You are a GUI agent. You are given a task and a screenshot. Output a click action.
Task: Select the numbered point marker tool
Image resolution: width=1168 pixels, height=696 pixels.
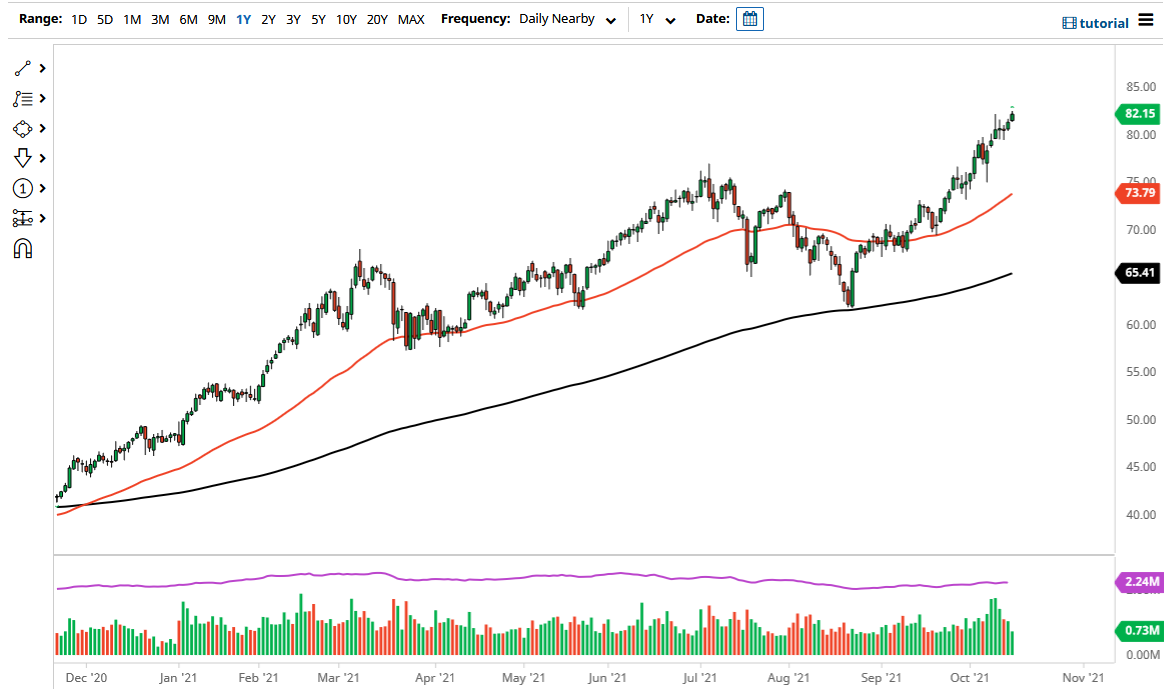[x=22, y=188]
